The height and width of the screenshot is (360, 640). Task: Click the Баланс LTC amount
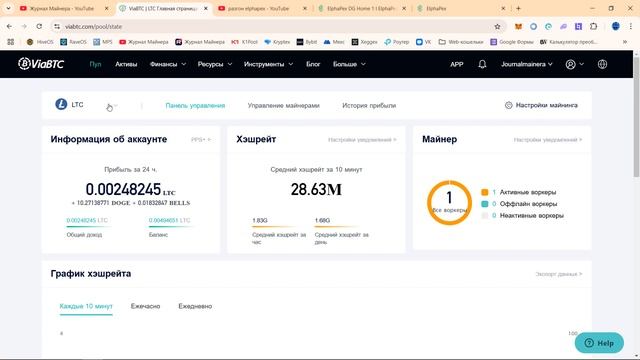(x=169, y=220)
